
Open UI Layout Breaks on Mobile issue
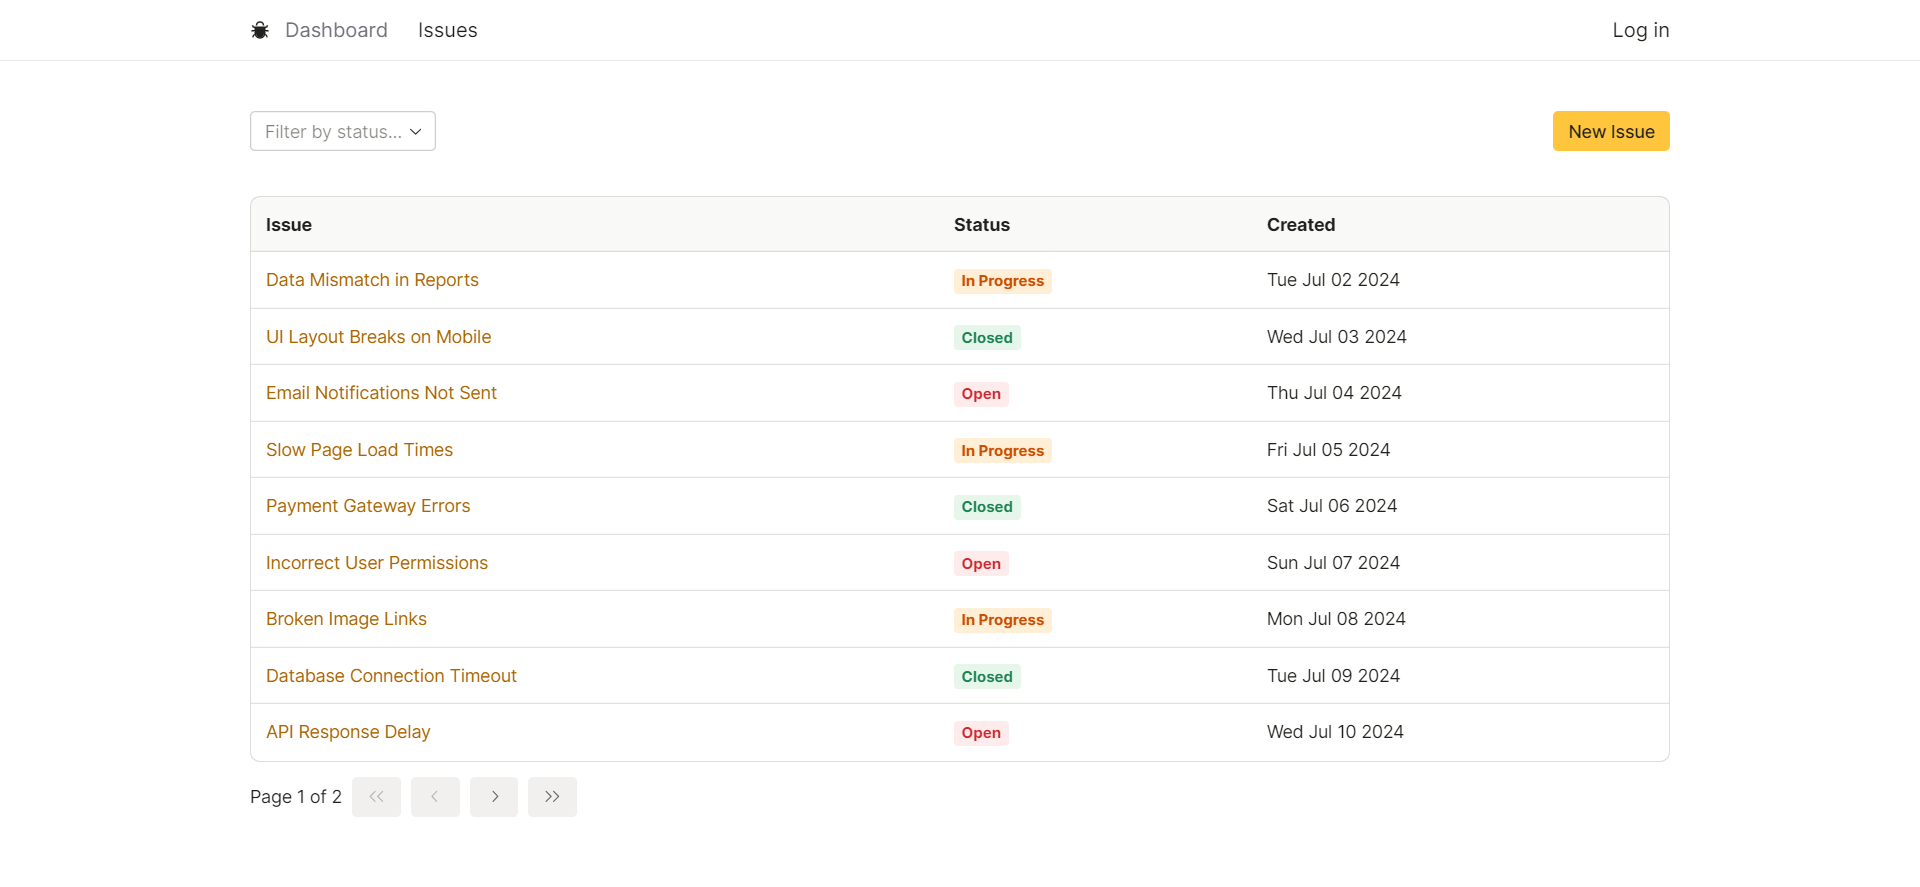coord(378,337)
